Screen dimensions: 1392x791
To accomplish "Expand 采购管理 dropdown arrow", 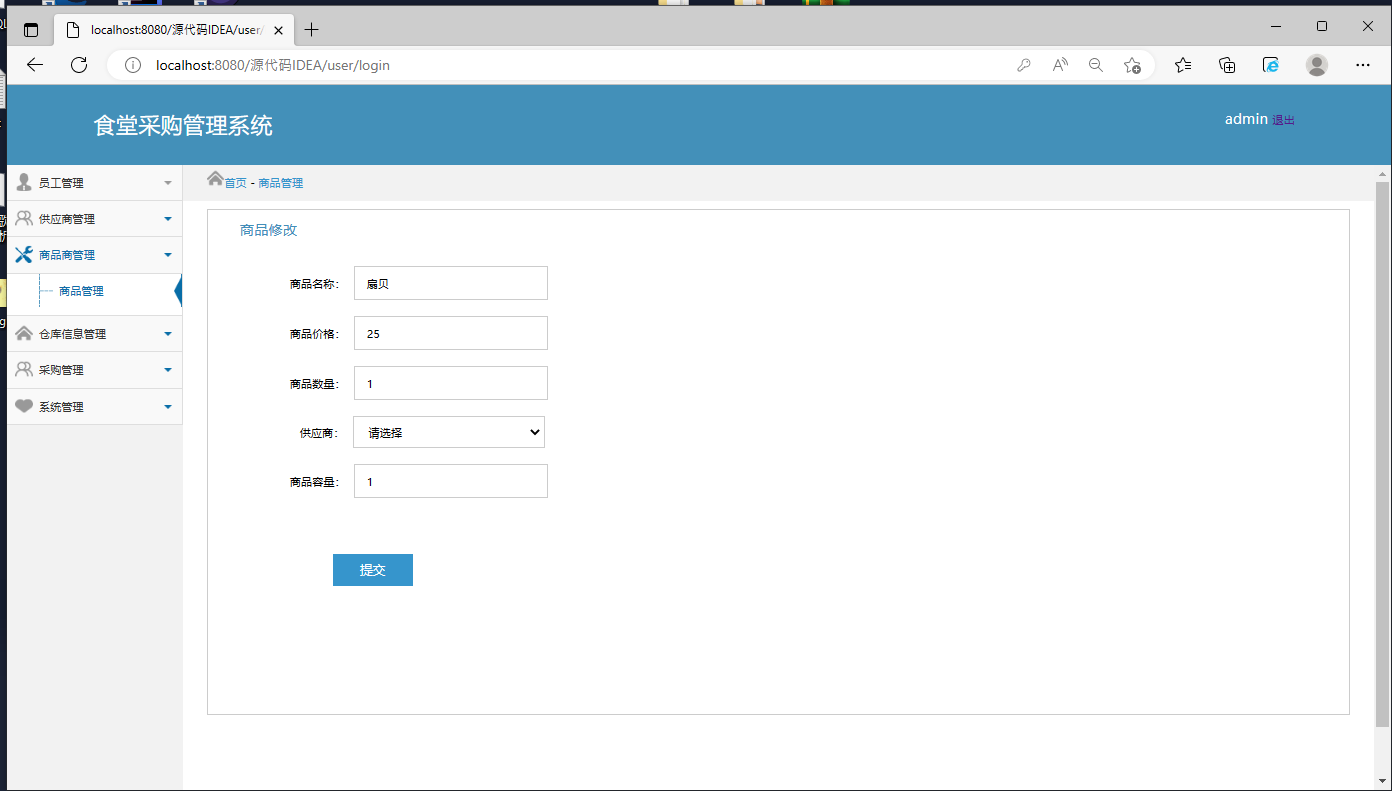I will tap(168, 370).
